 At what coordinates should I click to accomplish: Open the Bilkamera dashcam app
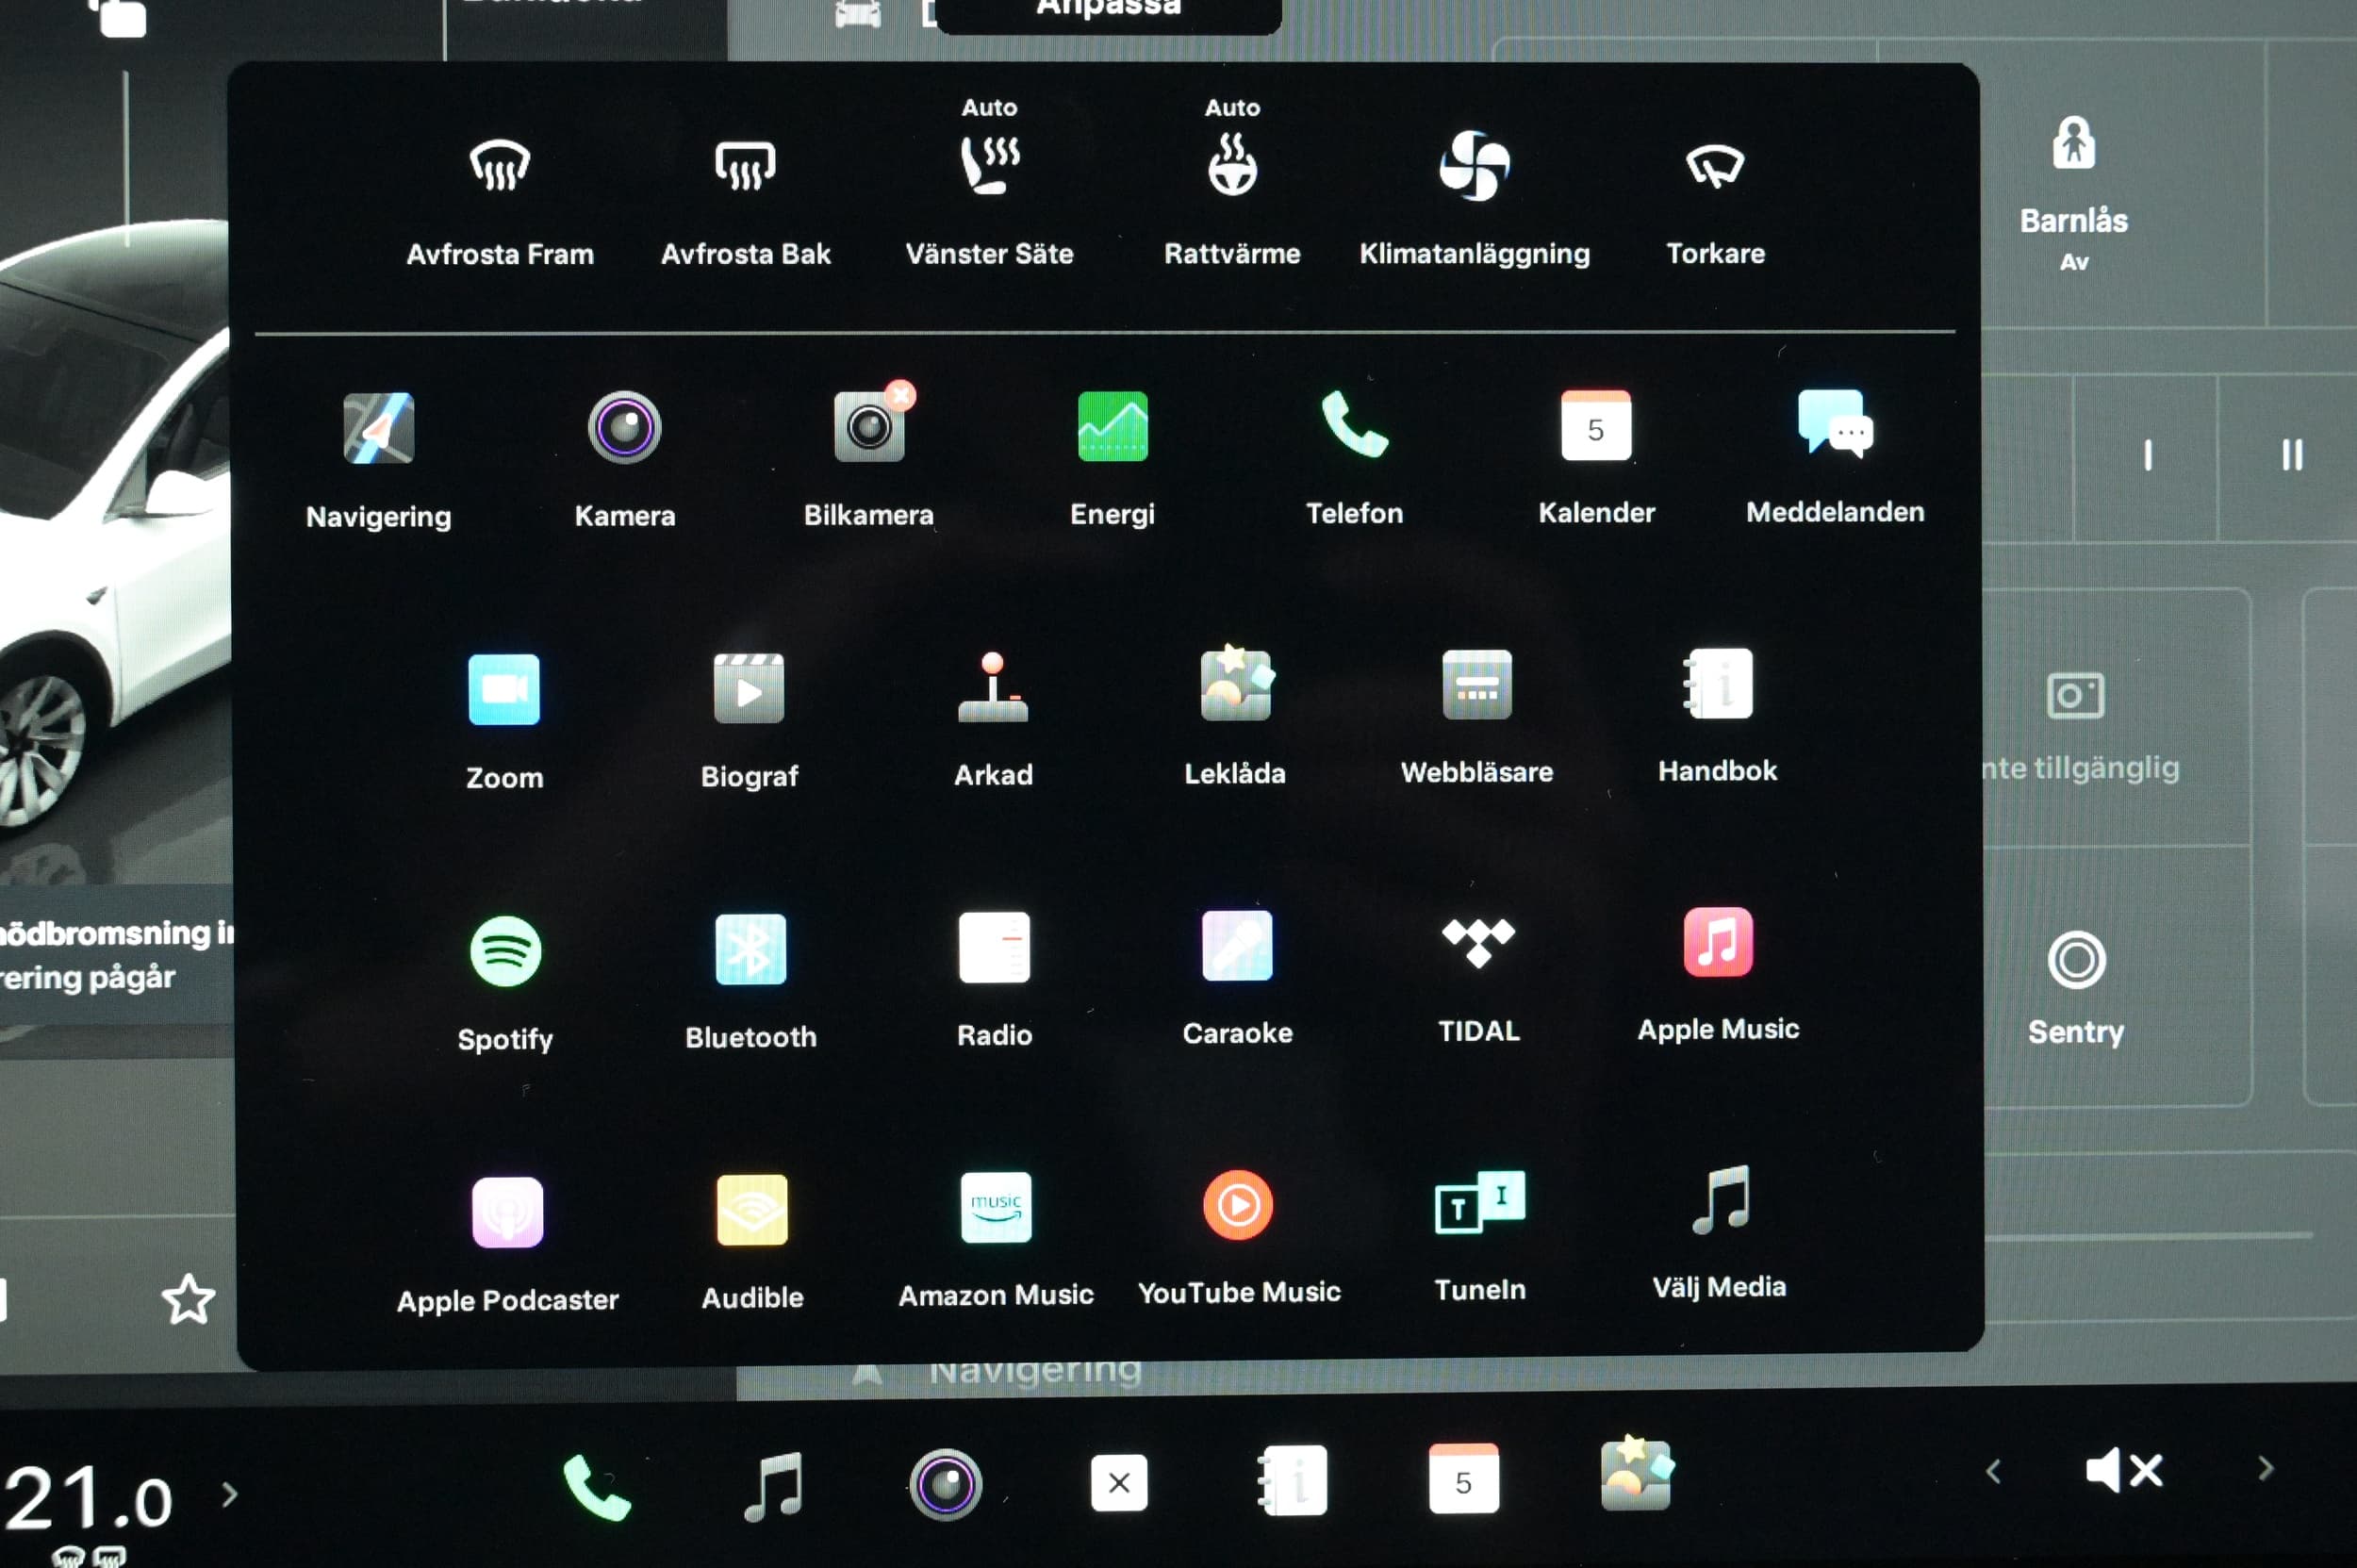[x=869, y=455]
